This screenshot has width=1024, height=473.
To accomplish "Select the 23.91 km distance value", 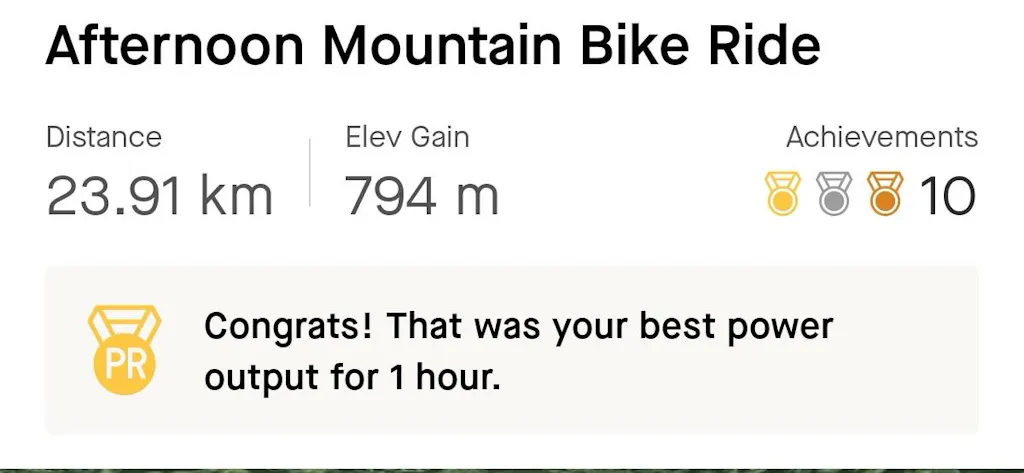I will tap(159, 197).
